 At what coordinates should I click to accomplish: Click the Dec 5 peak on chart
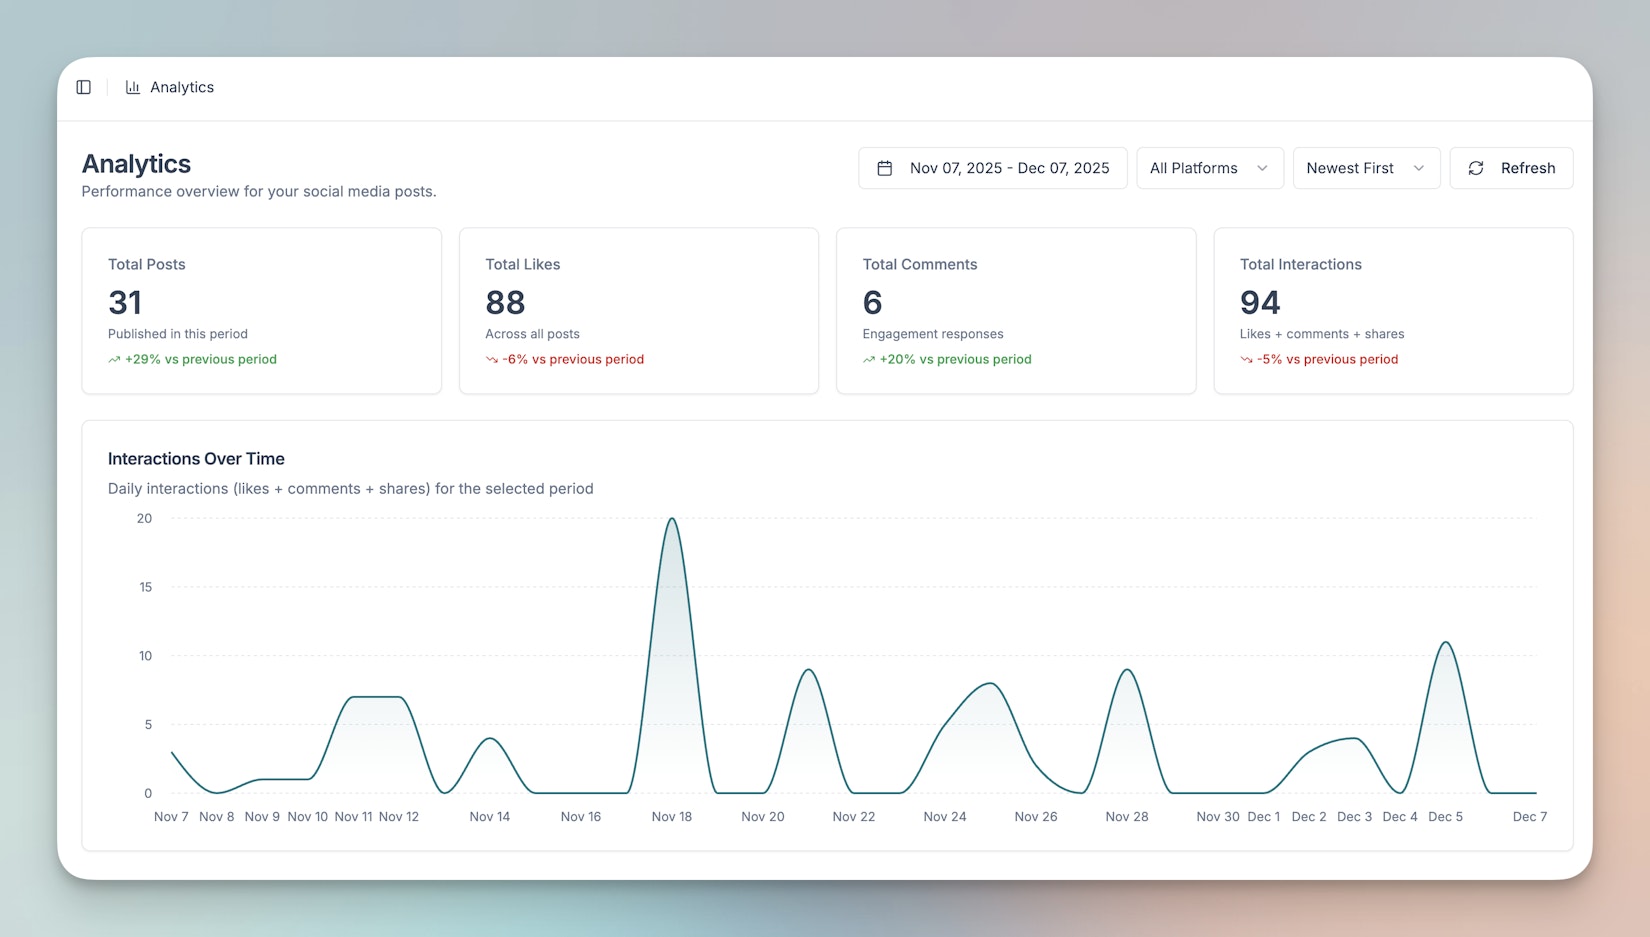[x=1445, y=643]
